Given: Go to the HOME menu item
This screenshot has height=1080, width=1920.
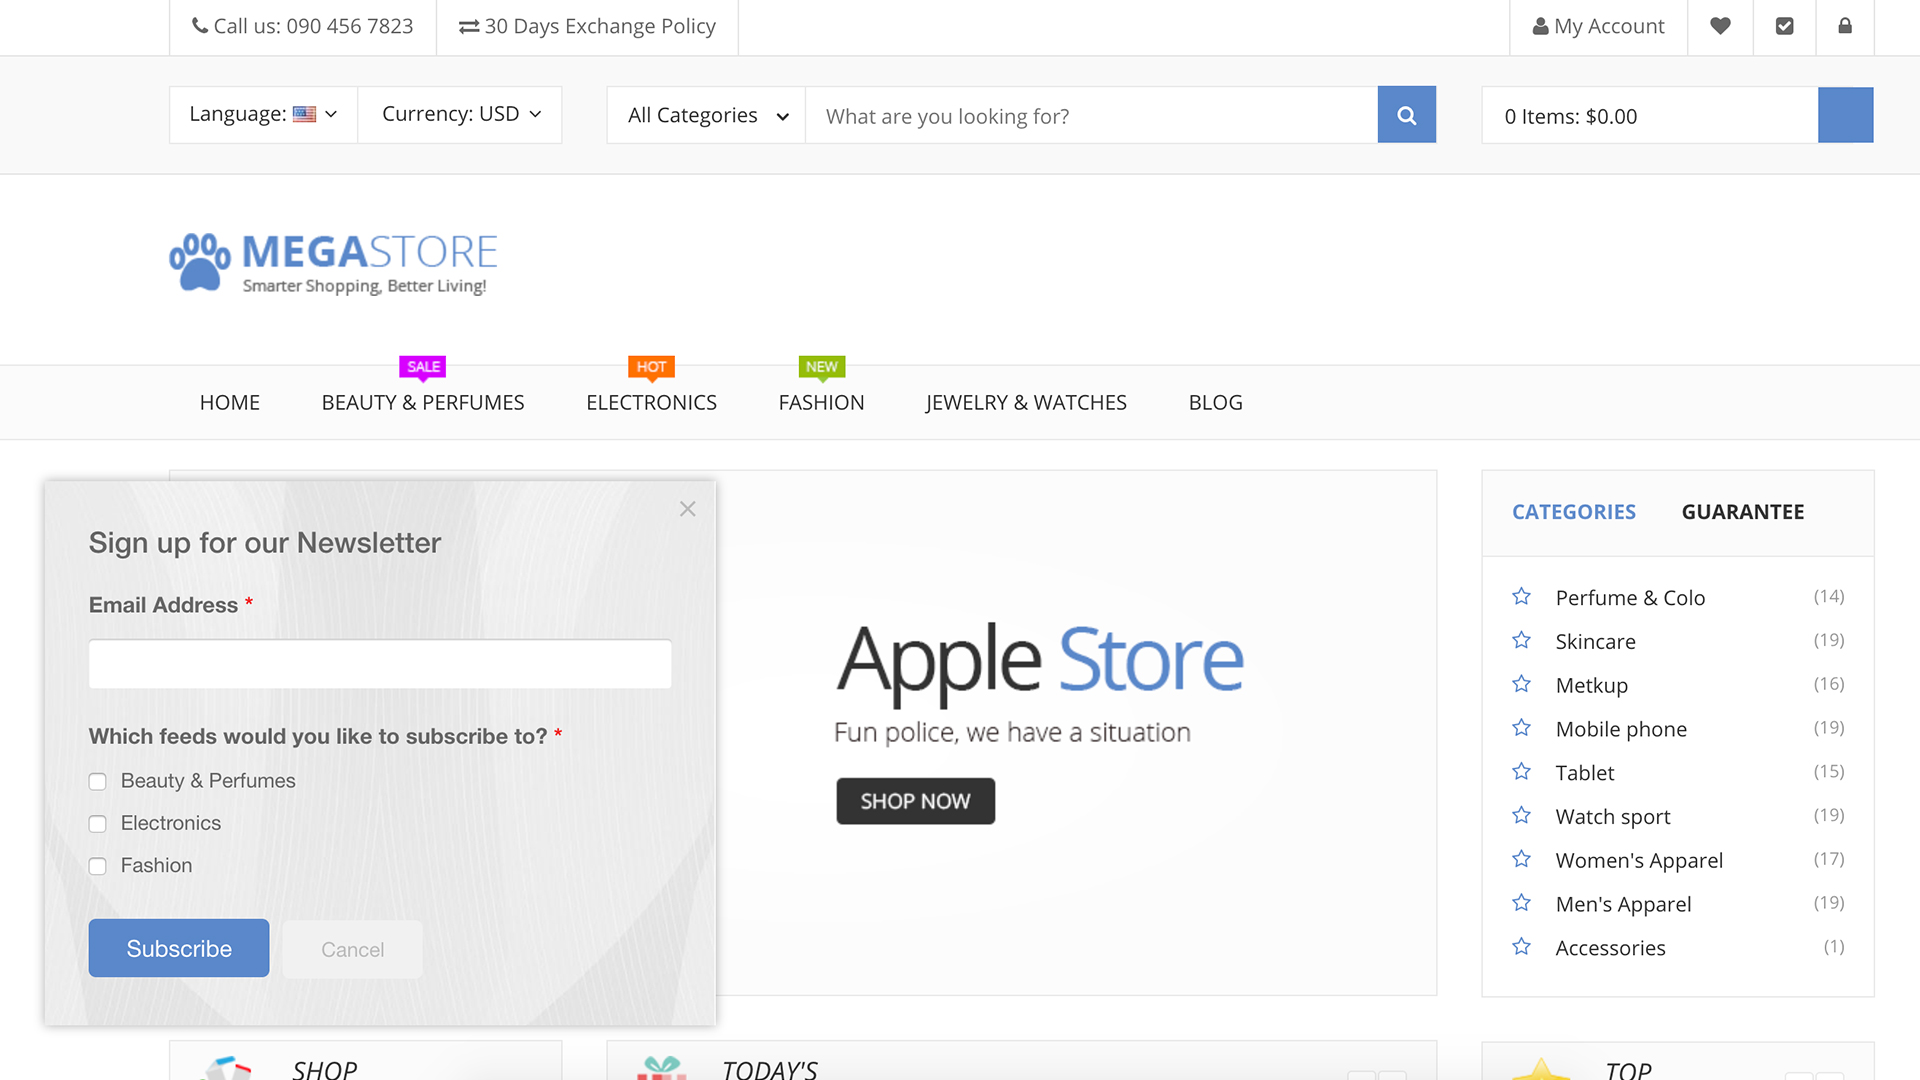Looking at the screenshot, I should [x=230, y=403].
